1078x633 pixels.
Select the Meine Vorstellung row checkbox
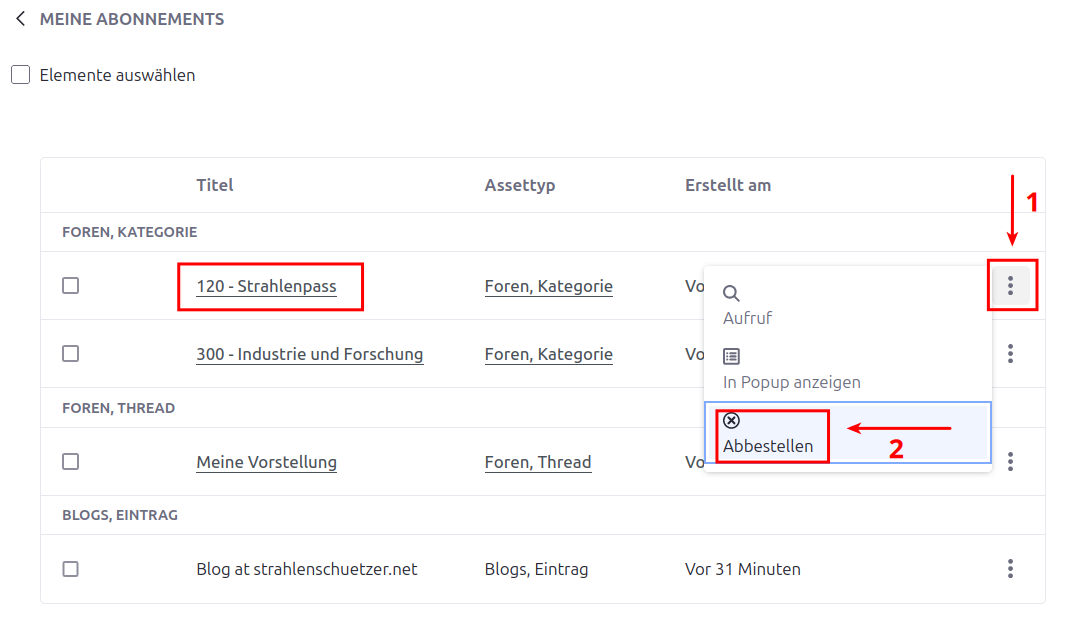pyautogui.click(x=70, y=461)
